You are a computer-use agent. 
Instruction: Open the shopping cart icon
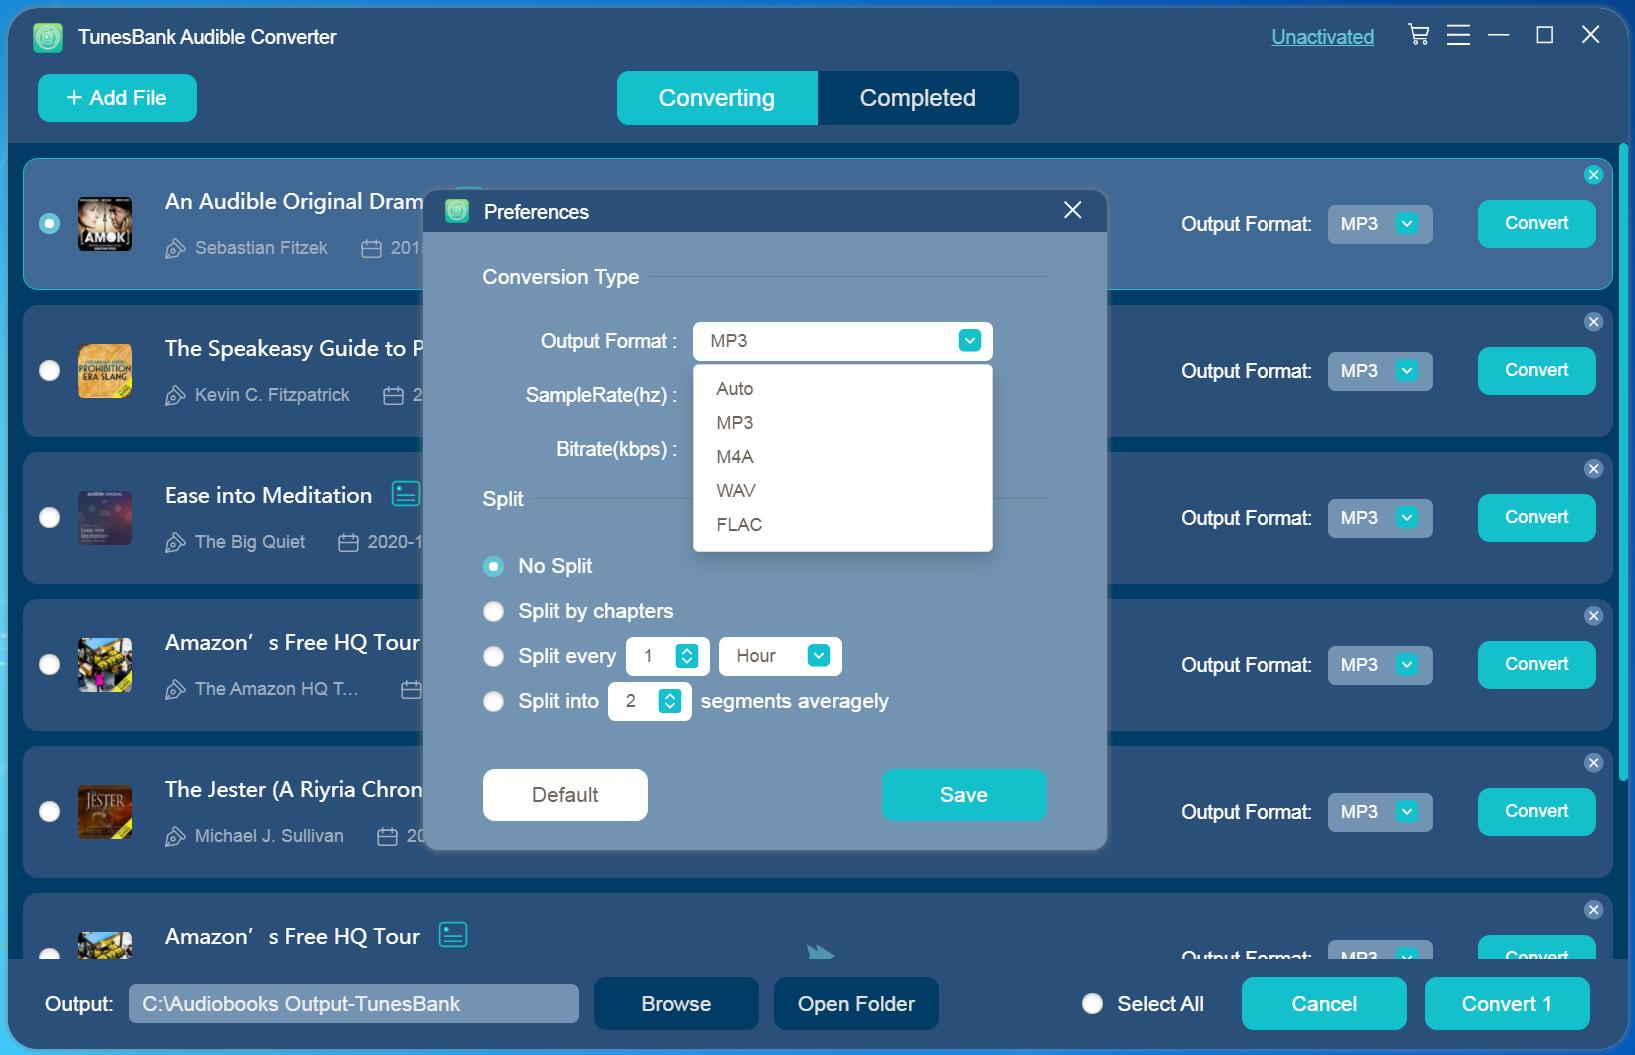[x=1418, y=35]
